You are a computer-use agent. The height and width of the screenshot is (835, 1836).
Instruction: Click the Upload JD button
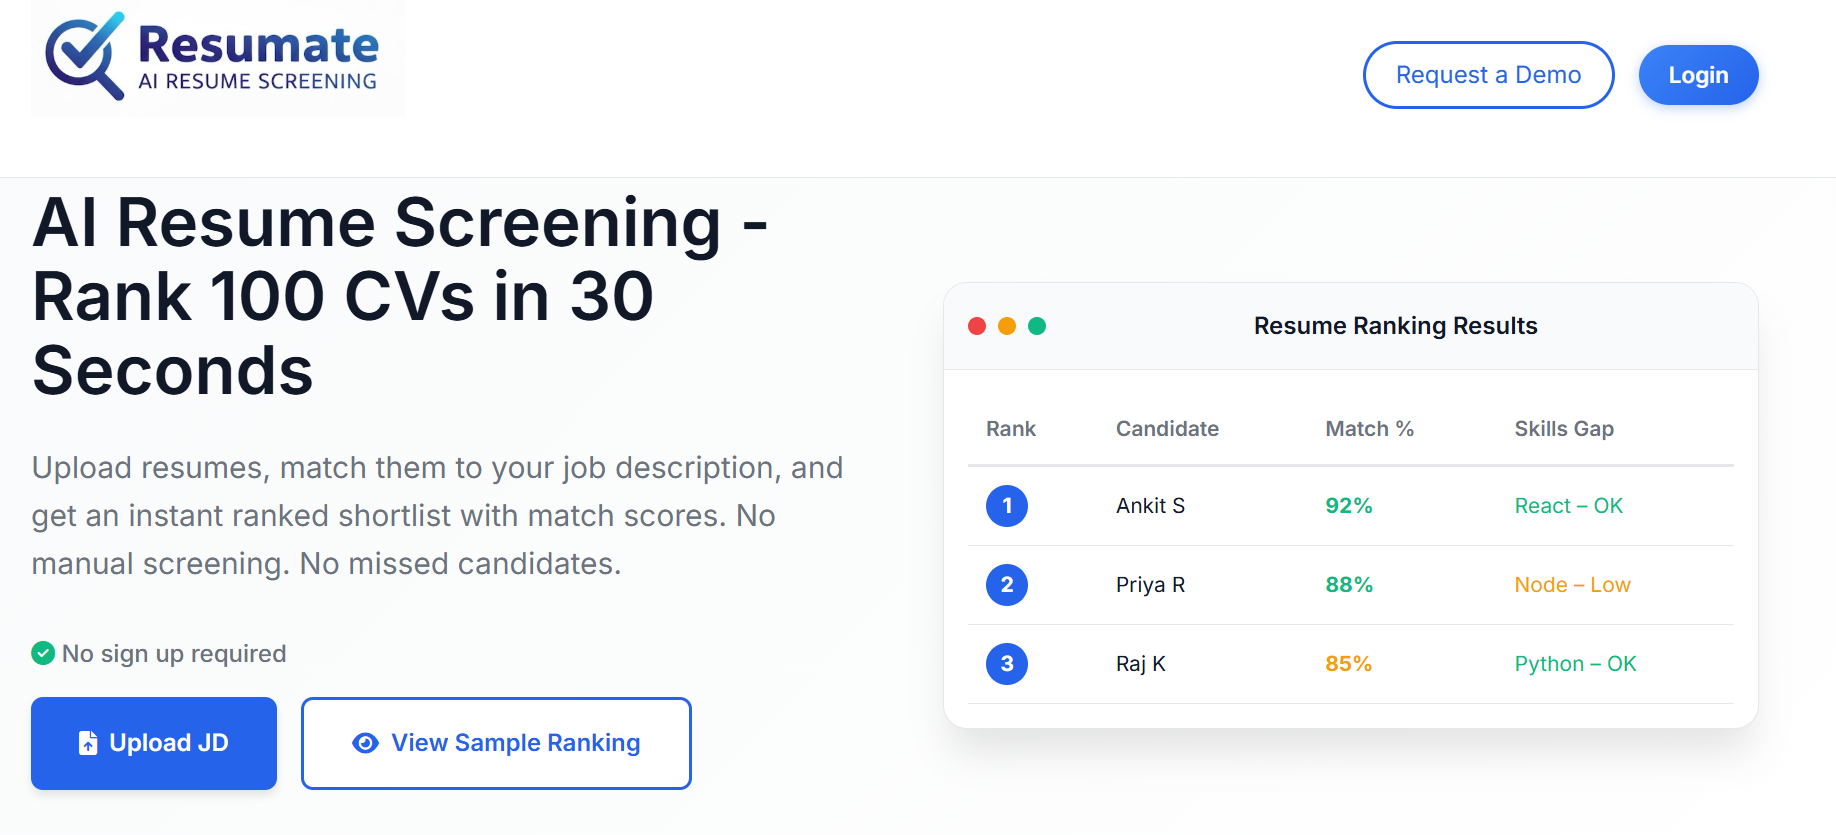[x=154, y=743]
